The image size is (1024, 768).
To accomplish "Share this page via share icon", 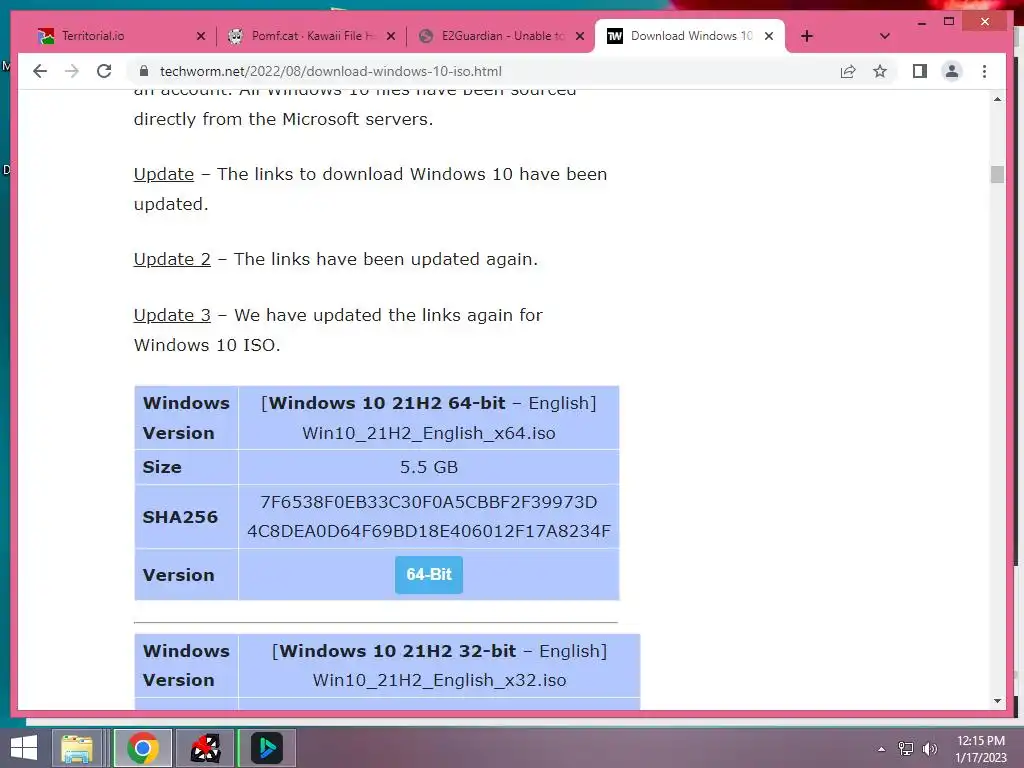I will [x=848, y=71].
